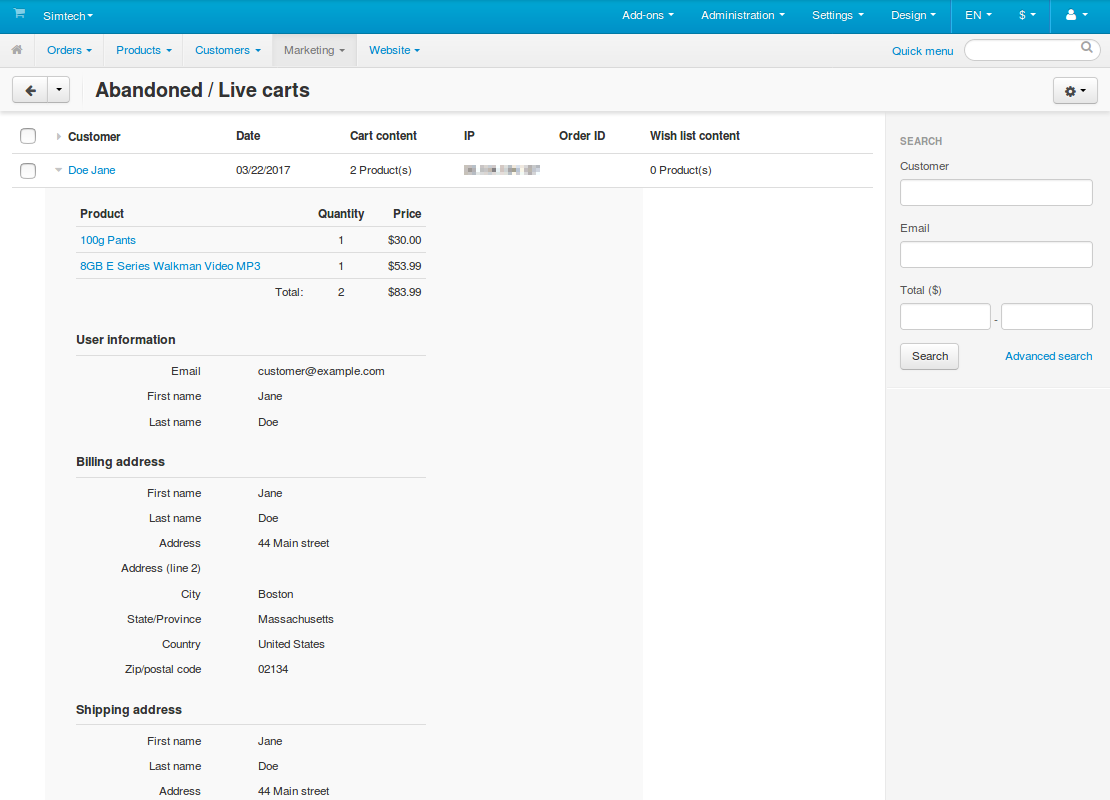This screenshot has height=800, width=1110.
Task: Select all carts with header checkbox
Action: click(28, 136)
